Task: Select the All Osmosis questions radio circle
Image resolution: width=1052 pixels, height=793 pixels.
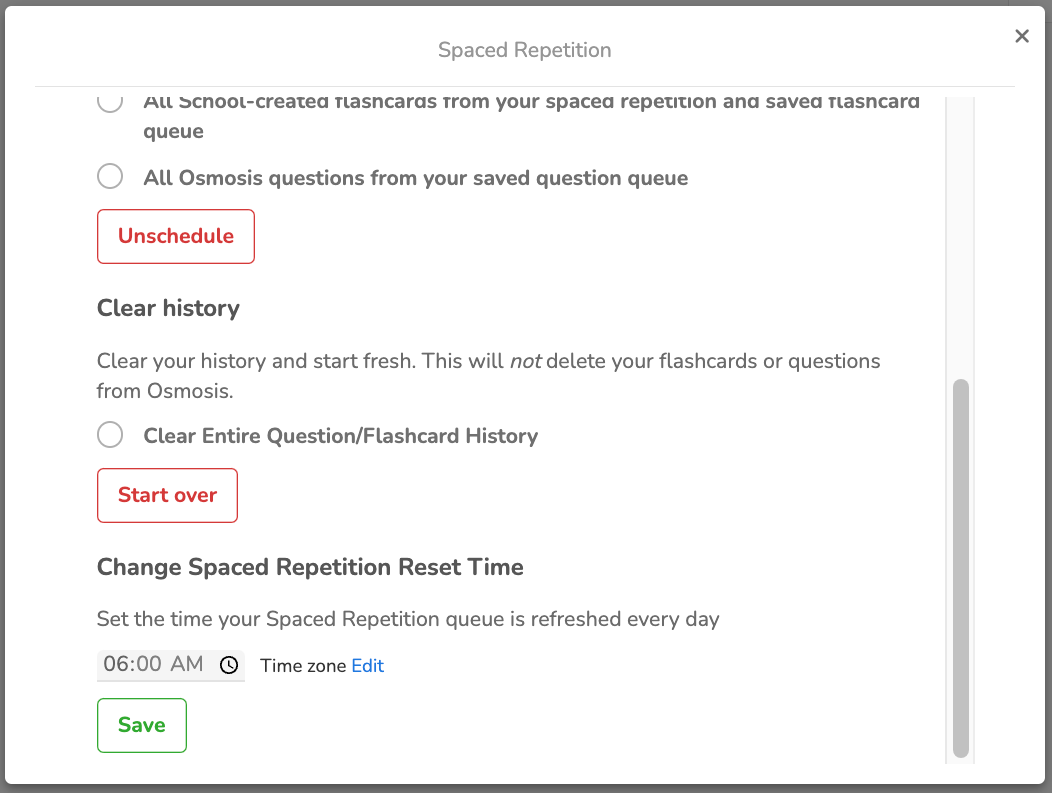Action: (110, 177)
